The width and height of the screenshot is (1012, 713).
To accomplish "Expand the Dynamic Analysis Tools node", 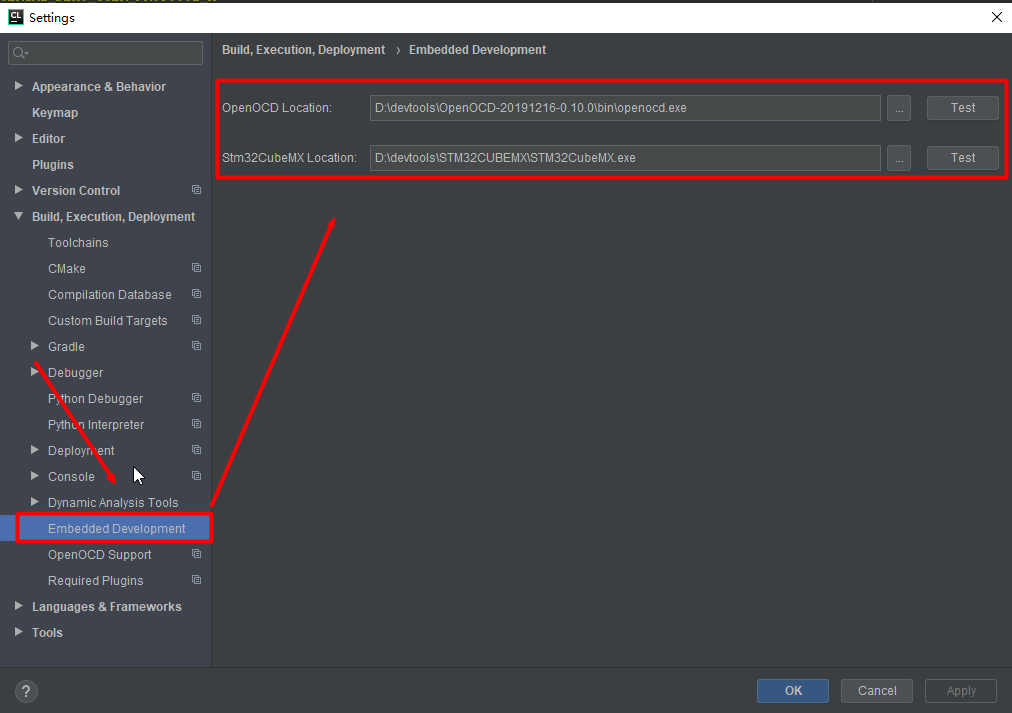I will pos(35,501).
